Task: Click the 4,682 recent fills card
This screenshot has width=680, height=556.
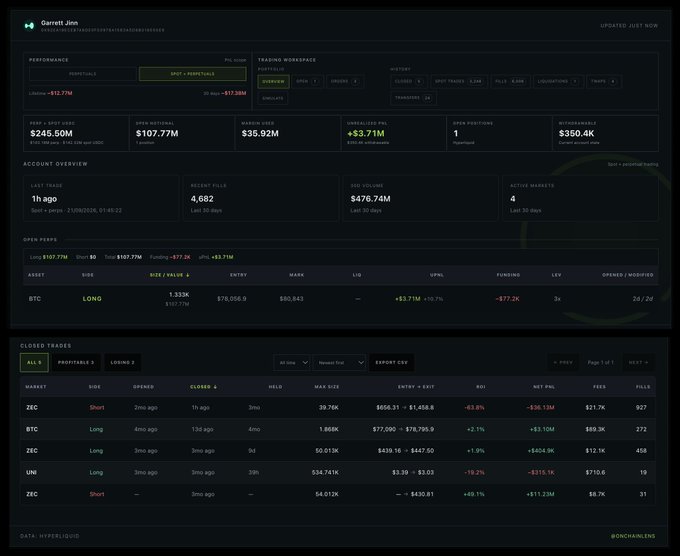Action: [261, 198]
